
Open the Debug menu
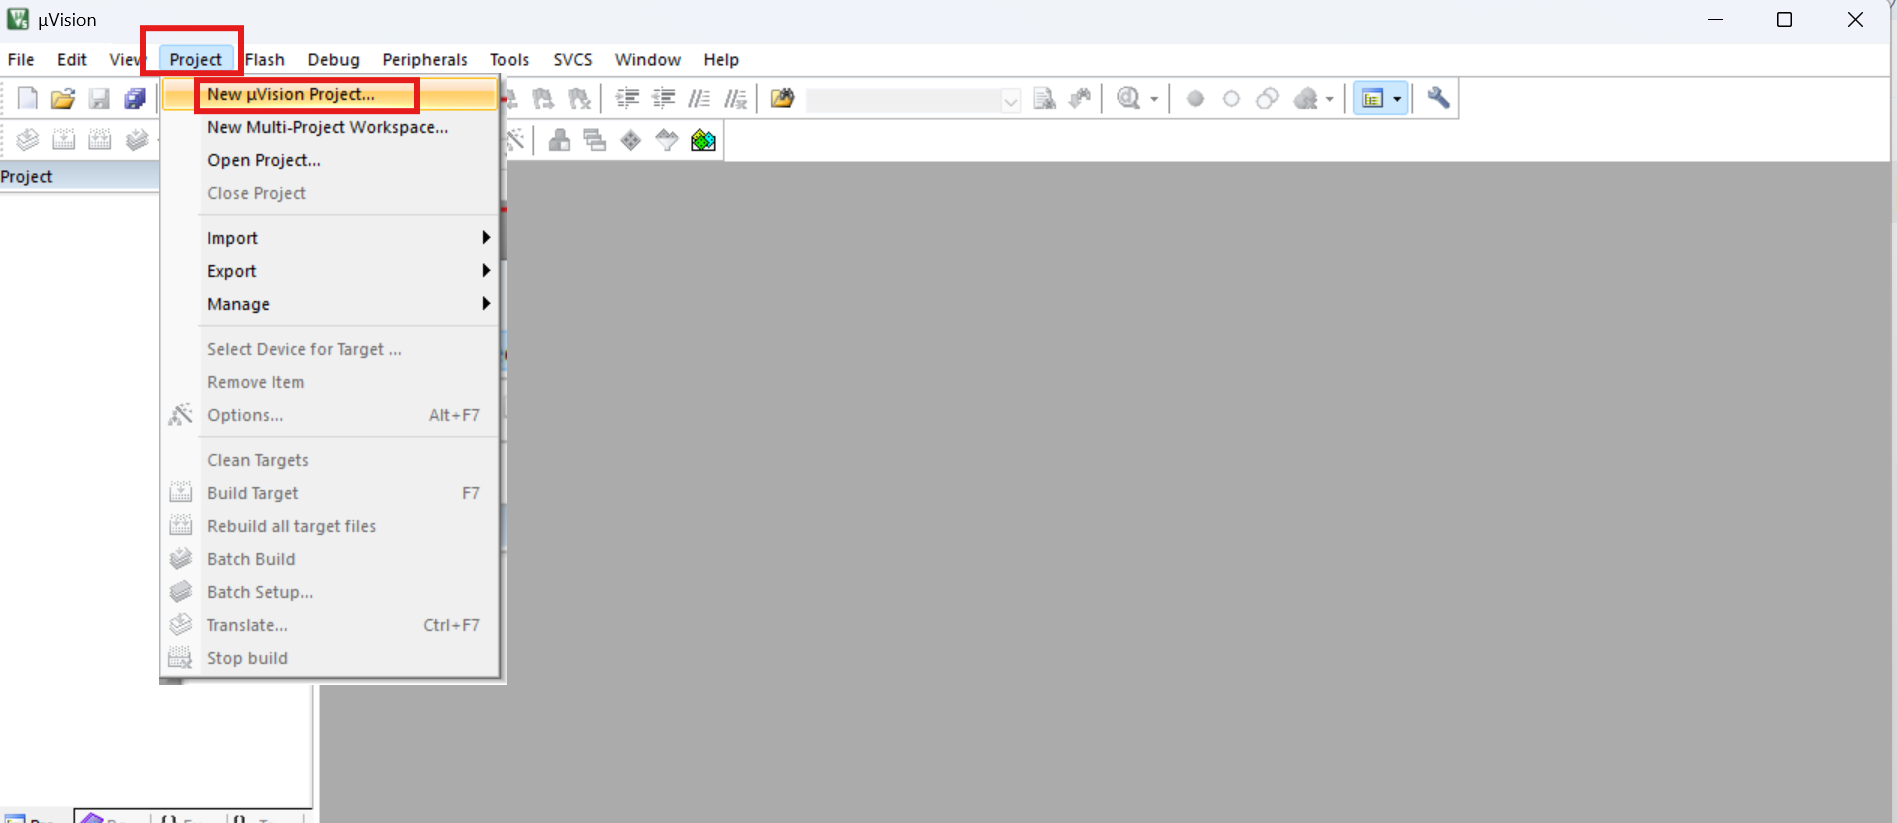pyautogui.click(x=333, y=59)
